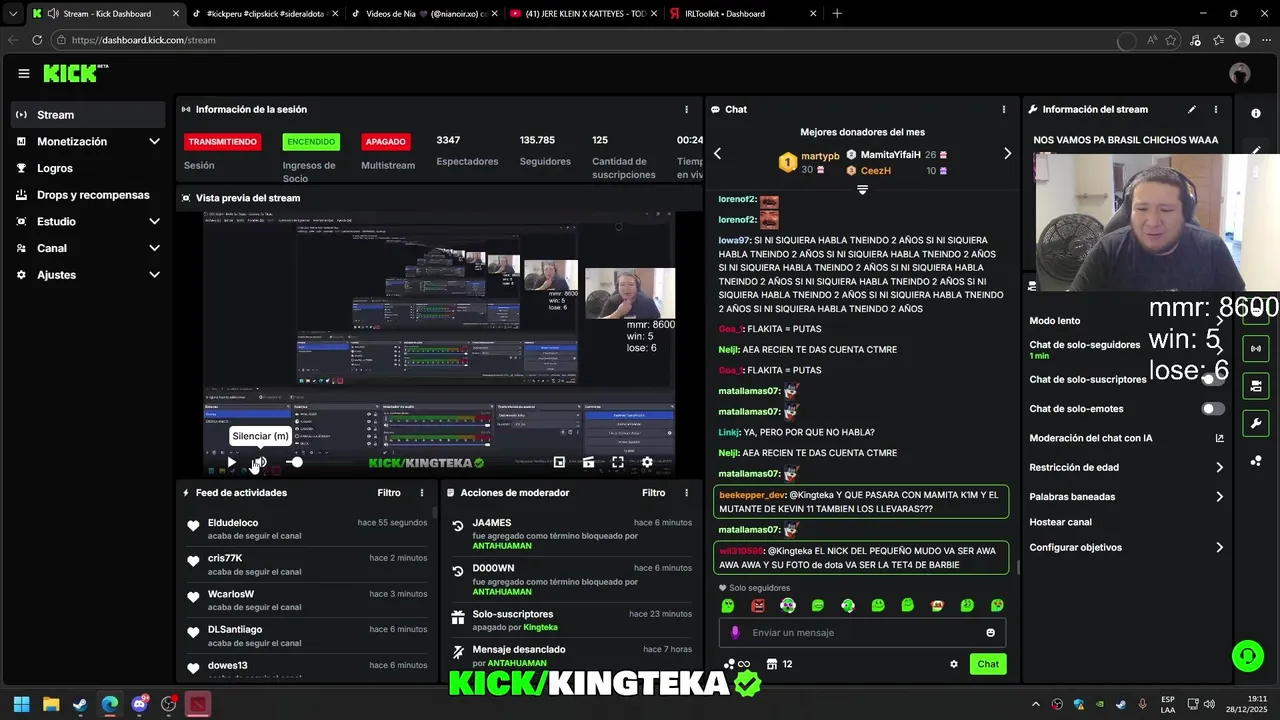
Task: Open Moderación del chat con IA link
Action: (x=1127, y=438)
